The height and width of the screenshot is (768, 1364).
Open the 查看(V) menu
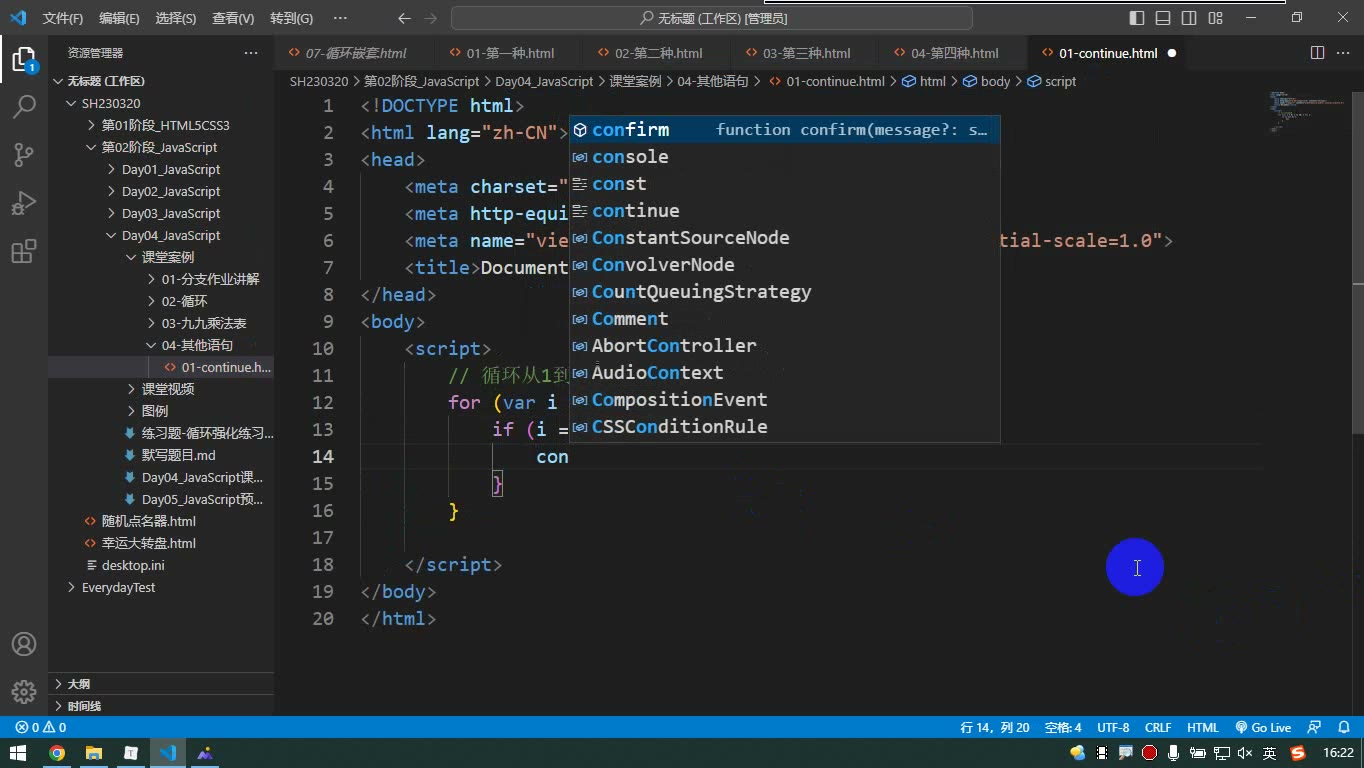click(x=233, y=18)
